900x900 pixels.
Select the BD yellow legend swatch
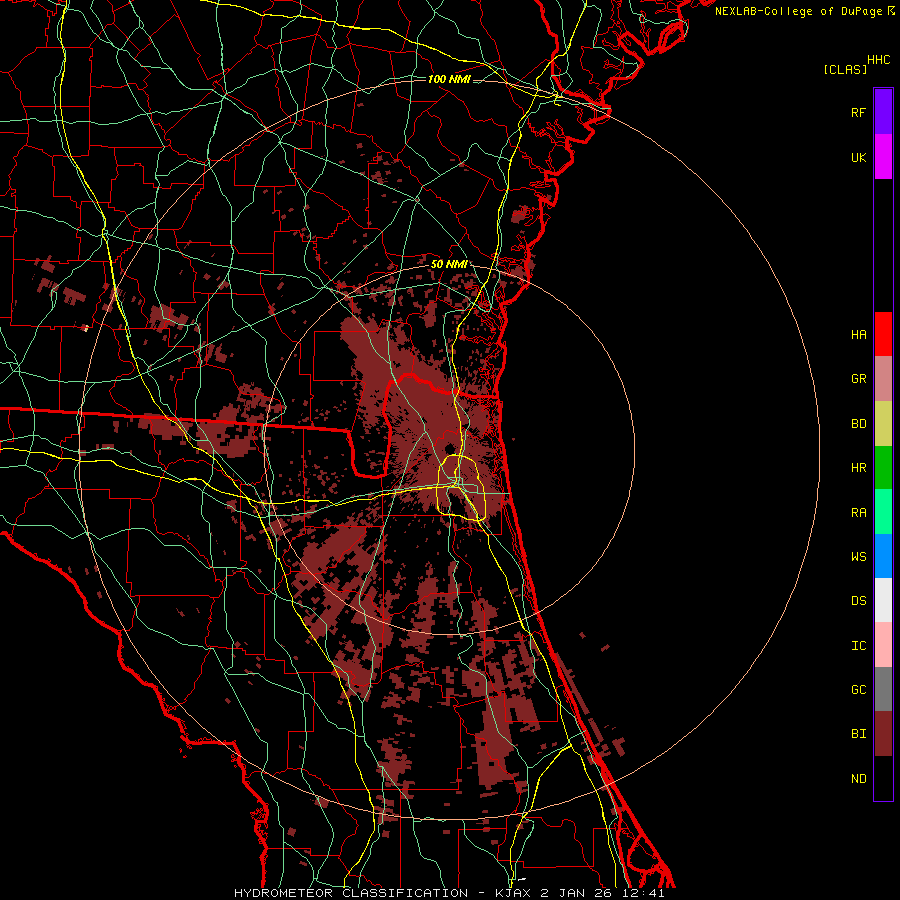click(x=883, y=424)
